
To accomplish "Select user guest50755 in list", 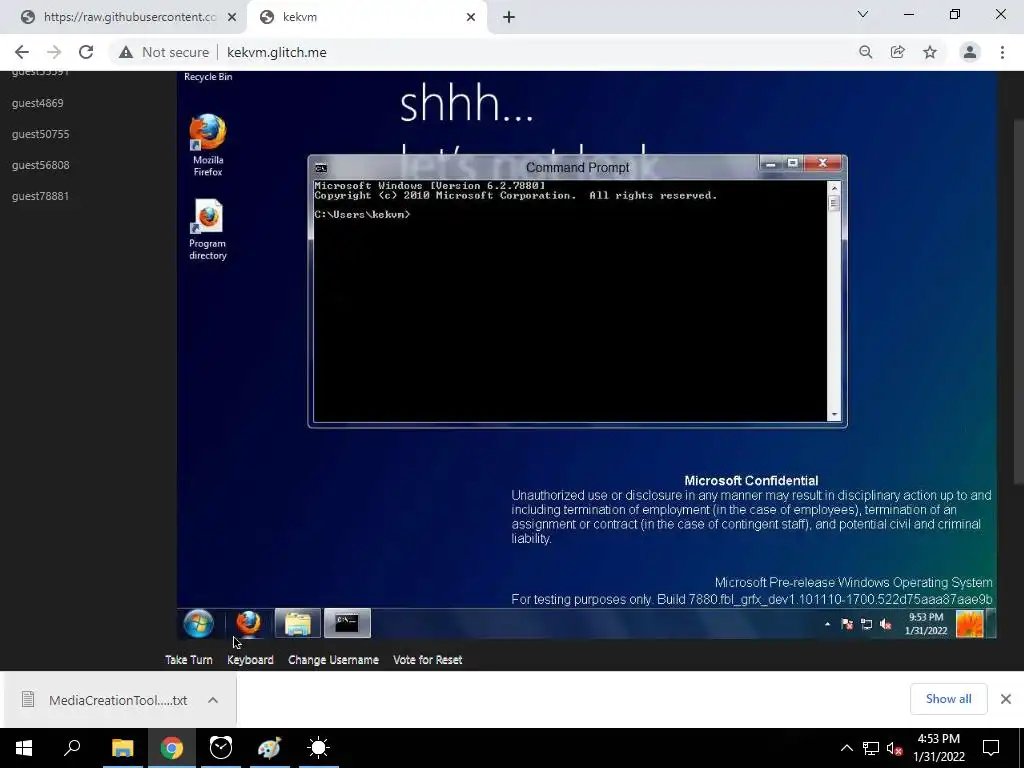I will click(x=40, y=134).
